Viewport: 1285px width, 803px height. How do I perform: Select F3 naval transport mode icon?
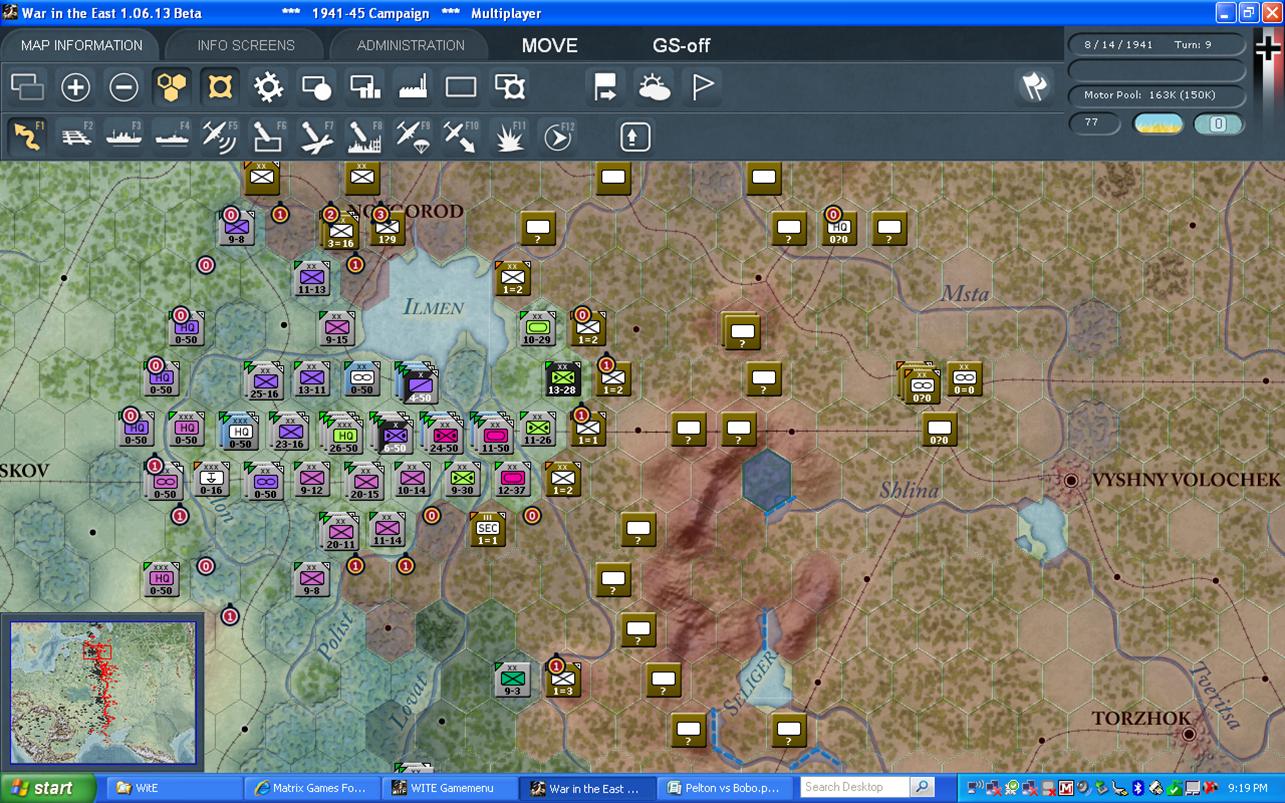[x=124, y=136]
